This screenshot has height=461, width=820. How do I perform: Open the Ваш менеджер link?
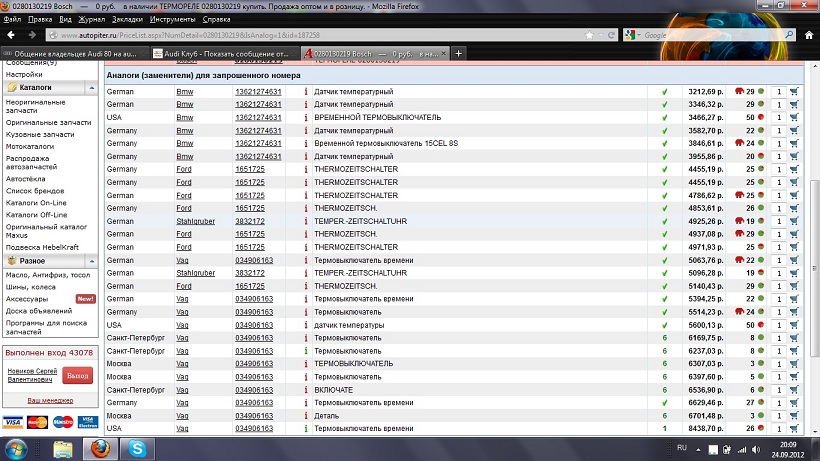[47, 399]
